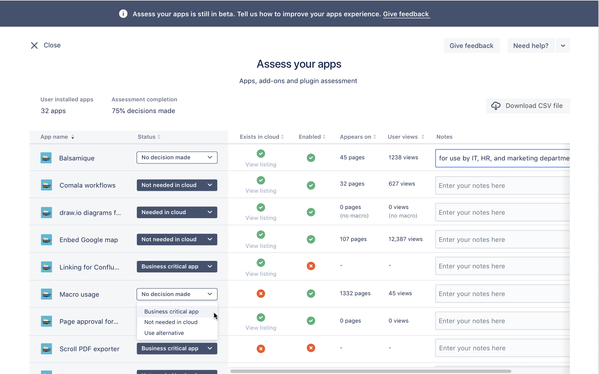Sort the table by Enabled column

(312, 137)
